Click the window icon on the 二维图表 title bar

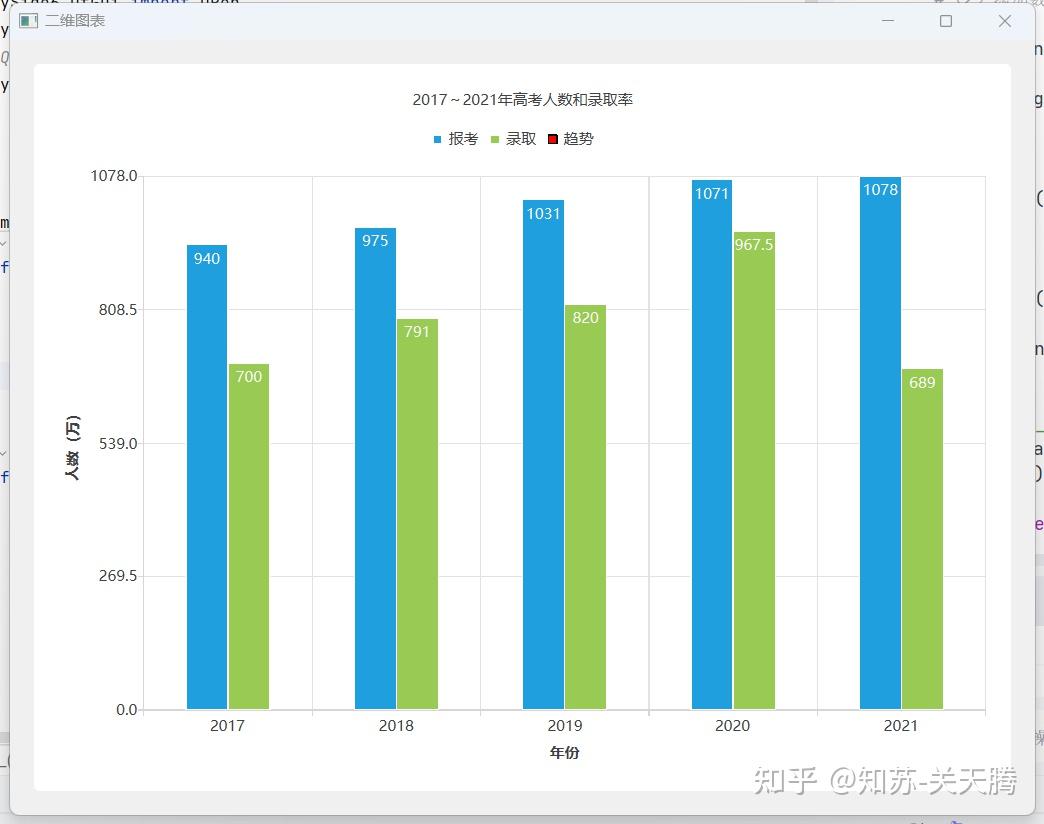click(x=28, y=20)
